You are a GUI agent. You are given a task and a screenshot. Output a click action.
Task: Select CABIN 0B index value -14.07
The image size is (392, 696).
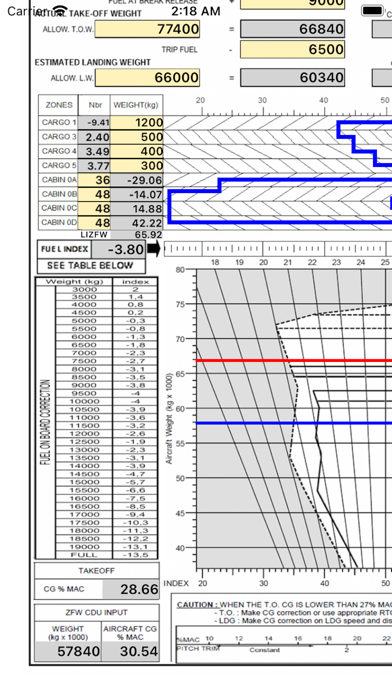point(137,194)
